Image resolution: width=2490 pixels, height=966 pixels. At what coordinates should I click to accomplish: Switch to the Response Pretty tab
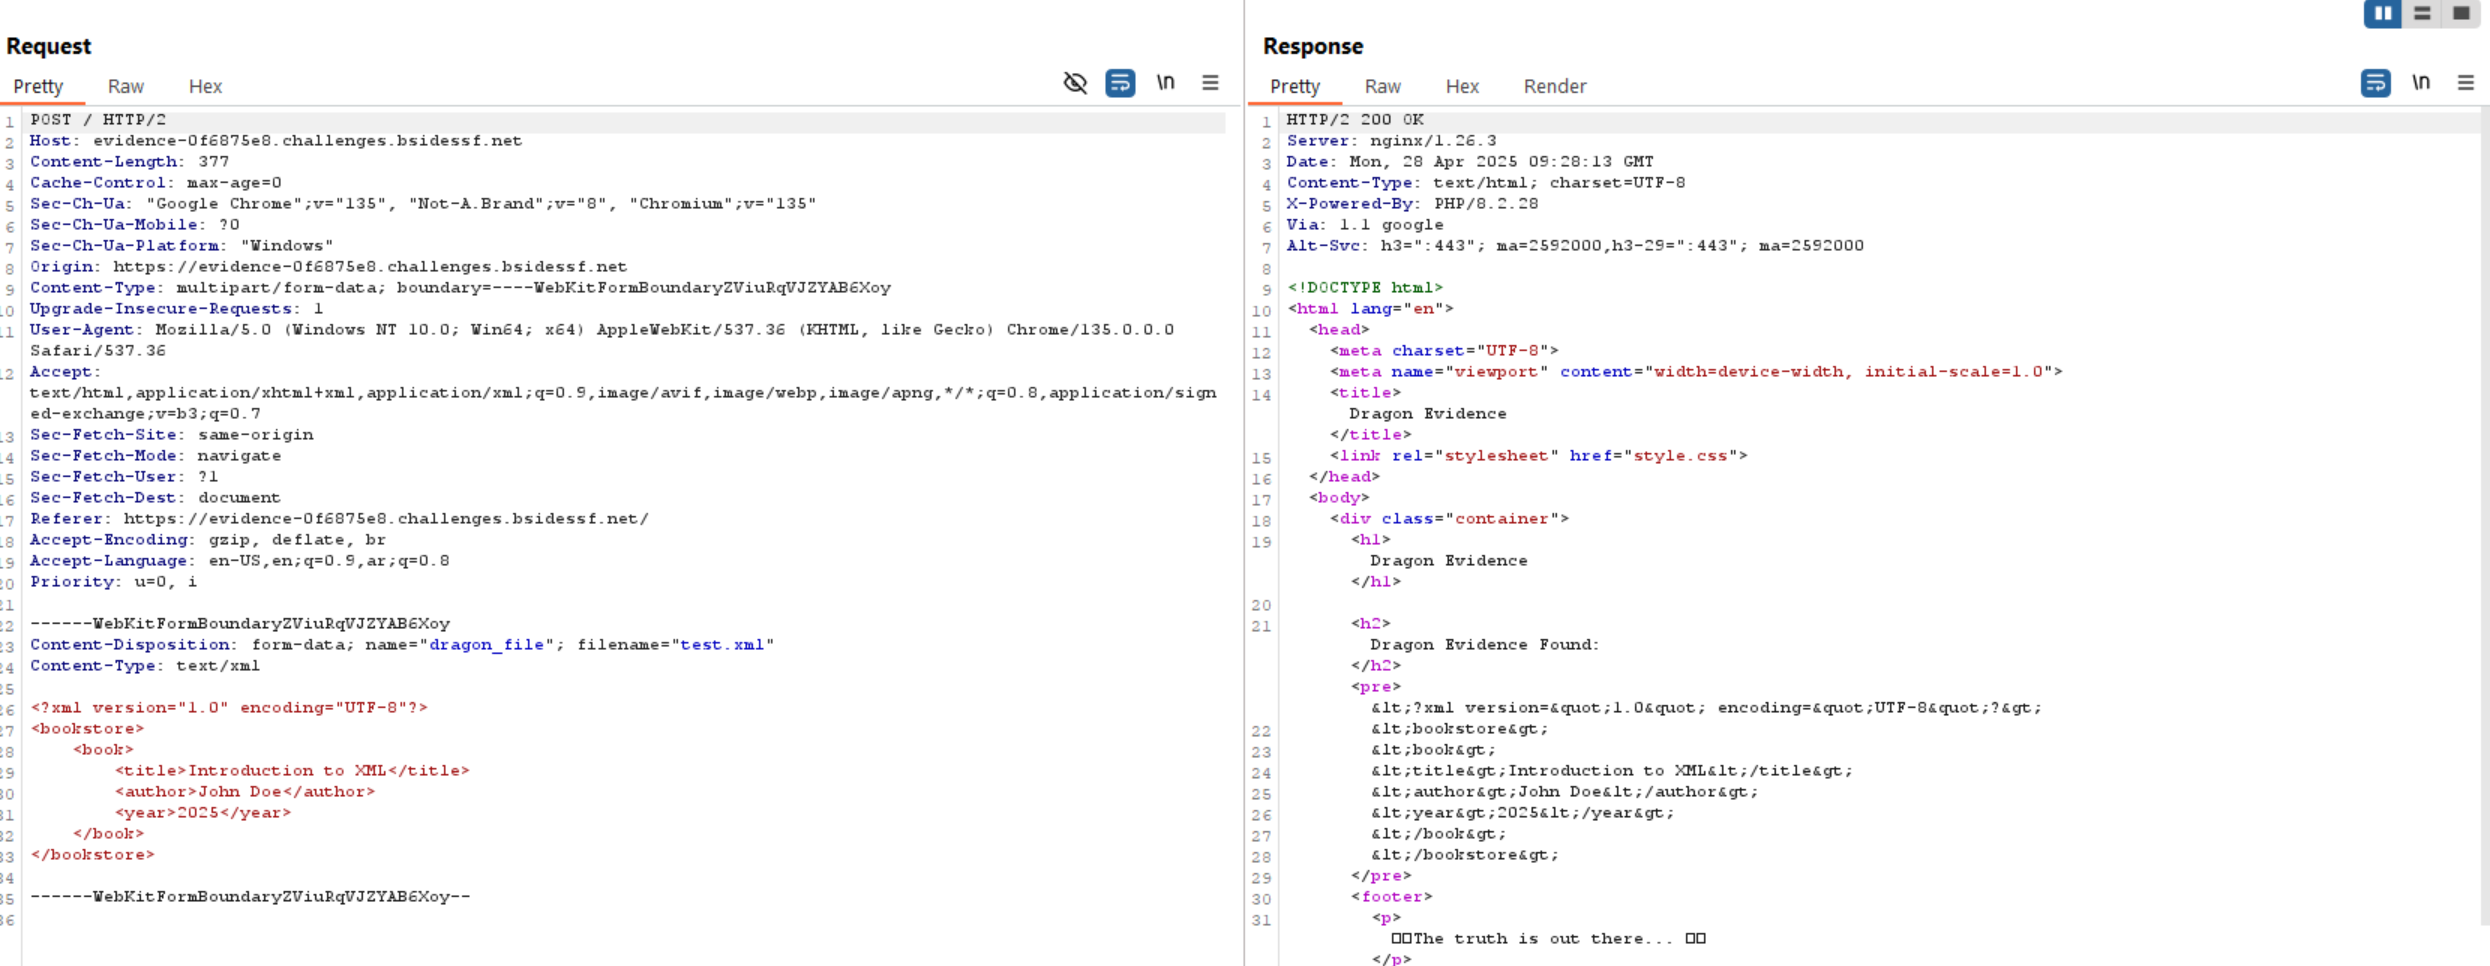point(1295,86)
